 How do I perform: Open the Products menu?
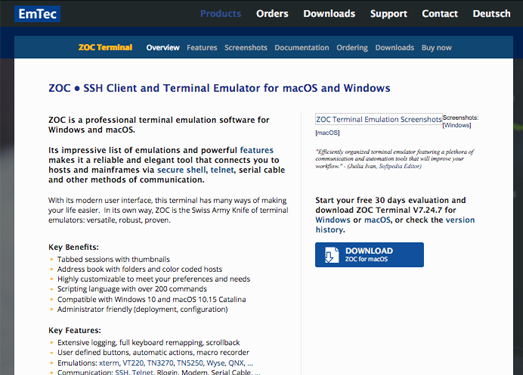220,14
